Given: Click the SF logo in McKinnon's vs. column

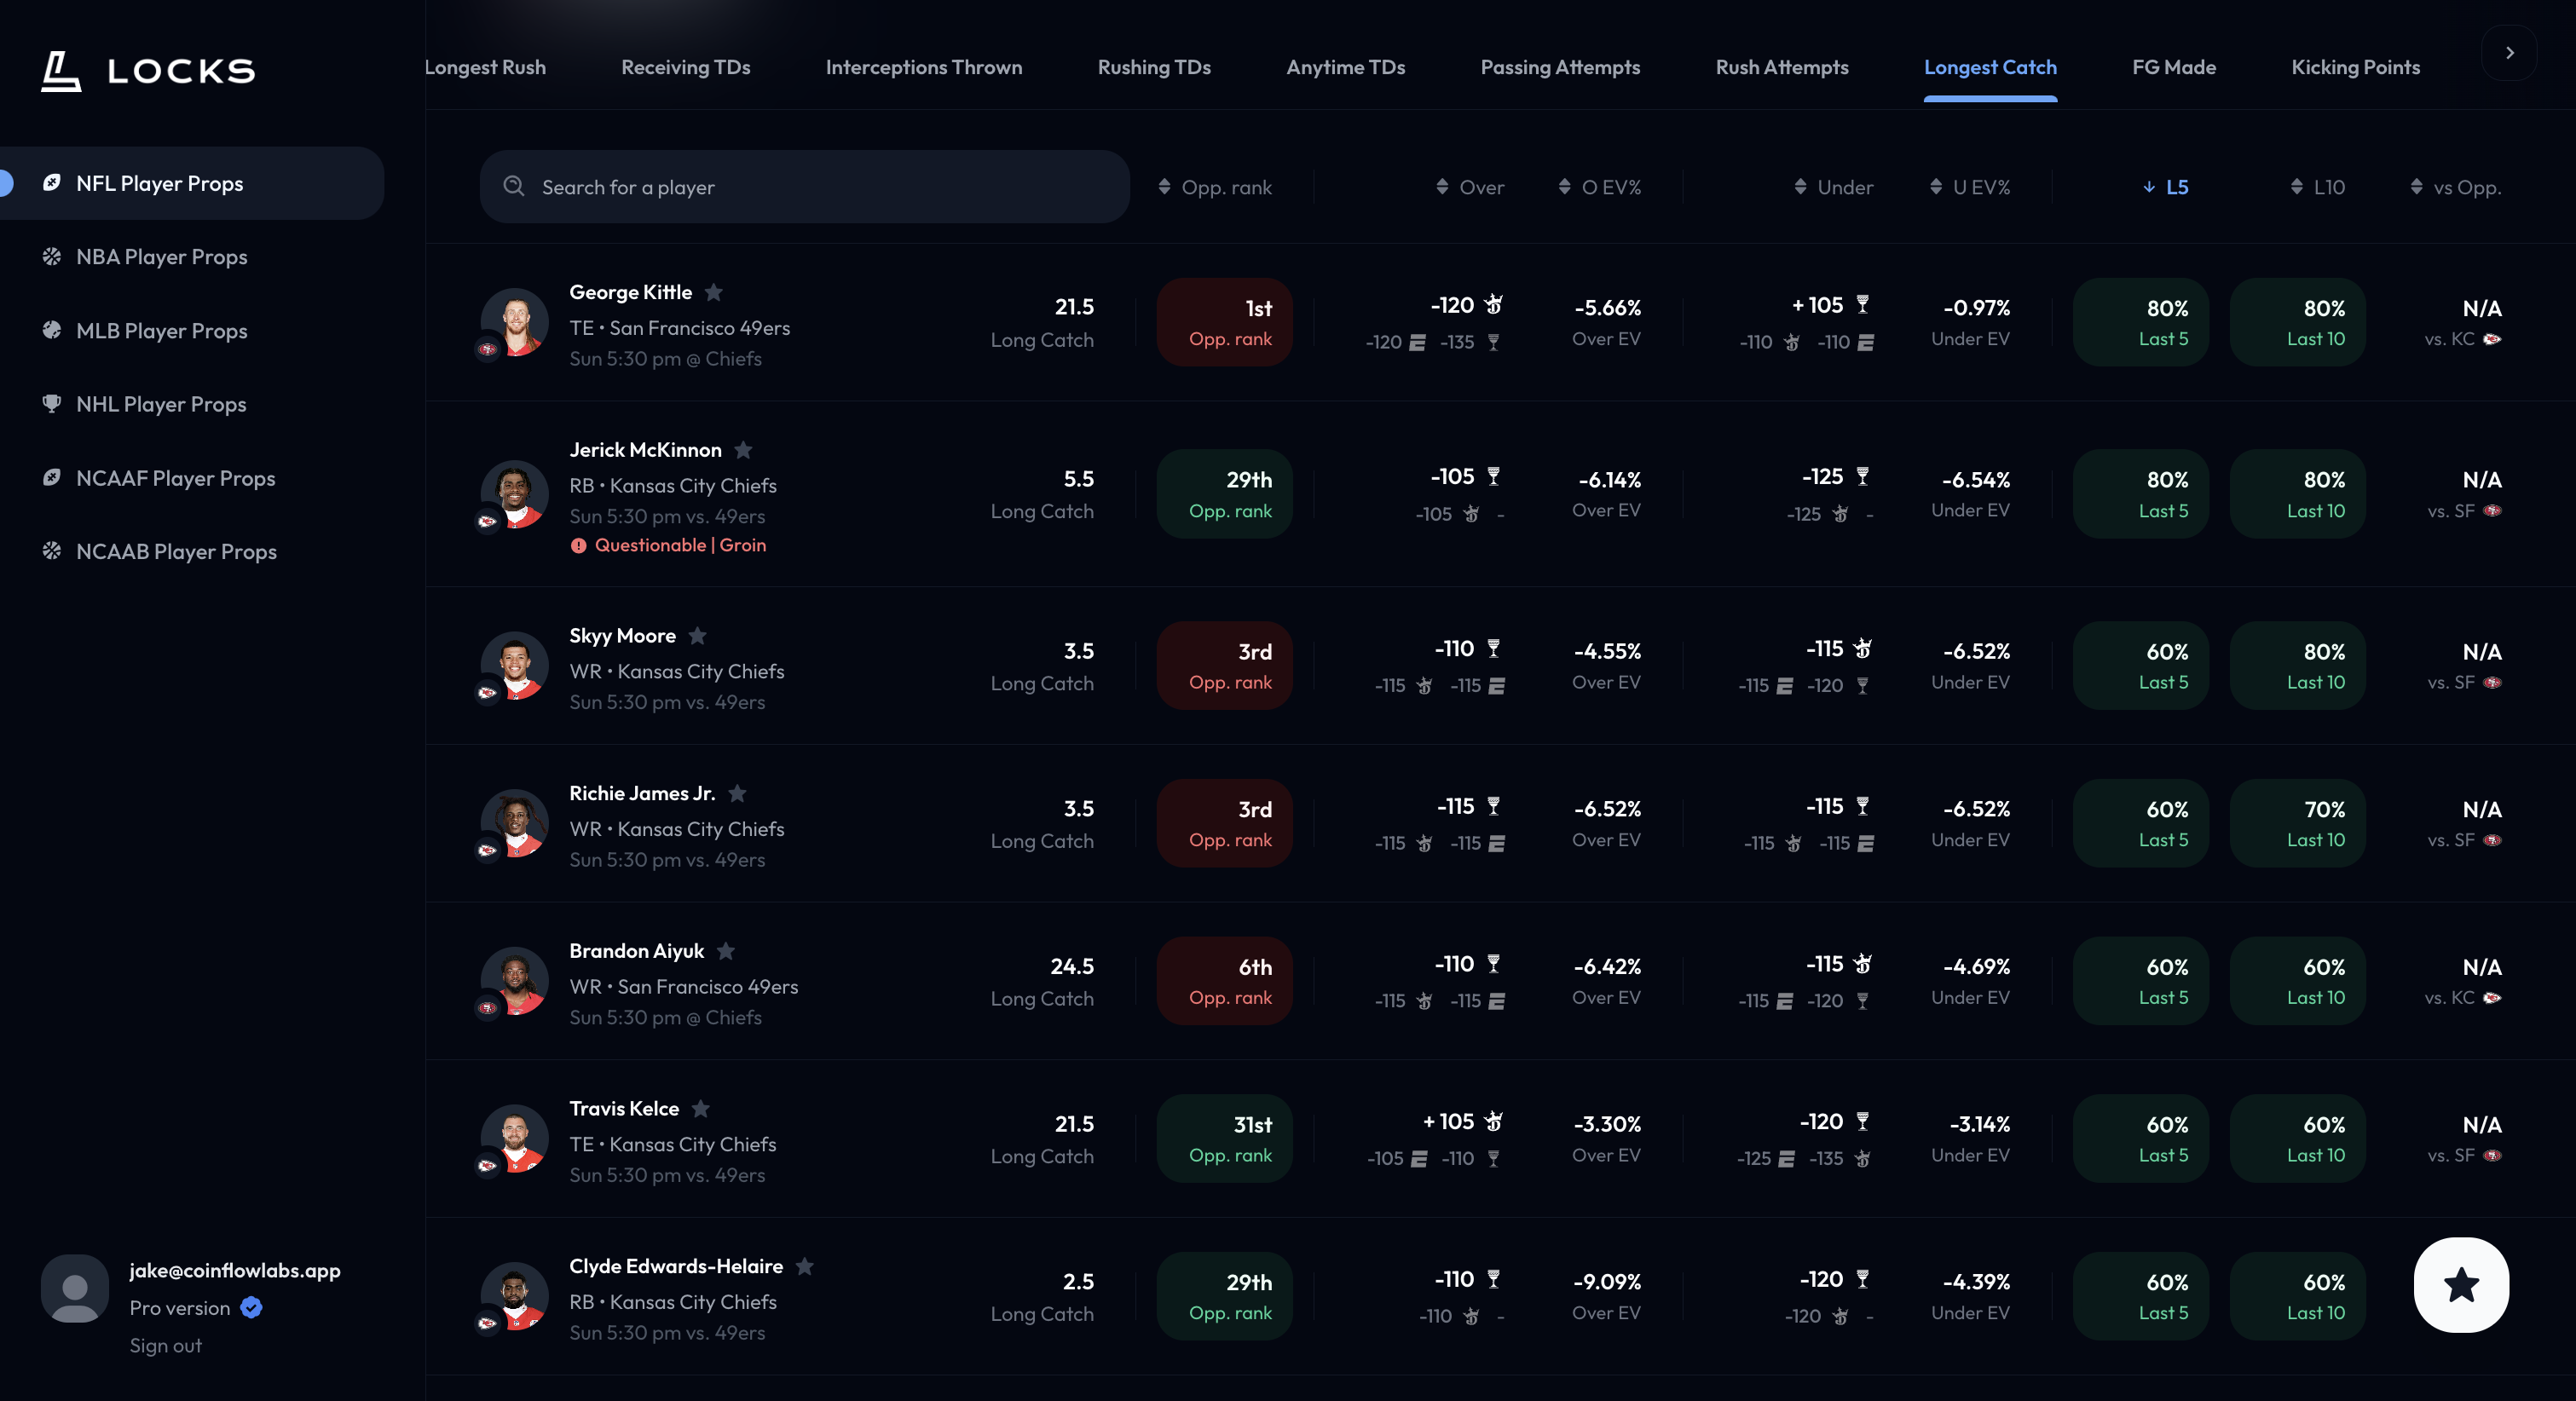Looking at the screenshot, I should click(2492, 511).
